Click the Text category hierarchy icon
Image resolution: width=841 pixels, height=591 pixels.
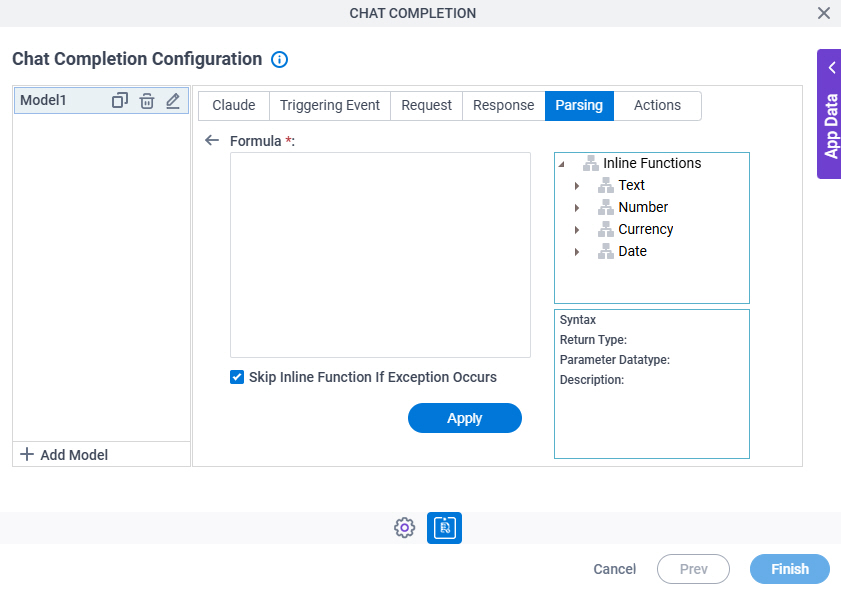(x=606, y=185)
